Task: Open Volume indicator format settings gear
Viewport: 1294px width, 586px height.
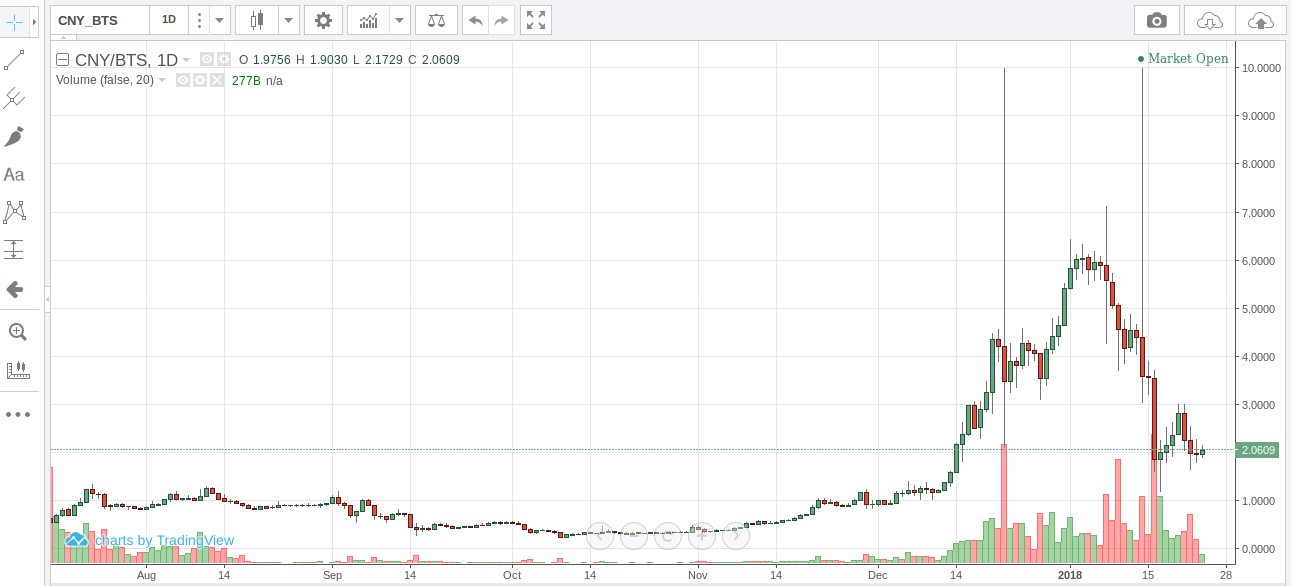Action: (x=199, y=80)
